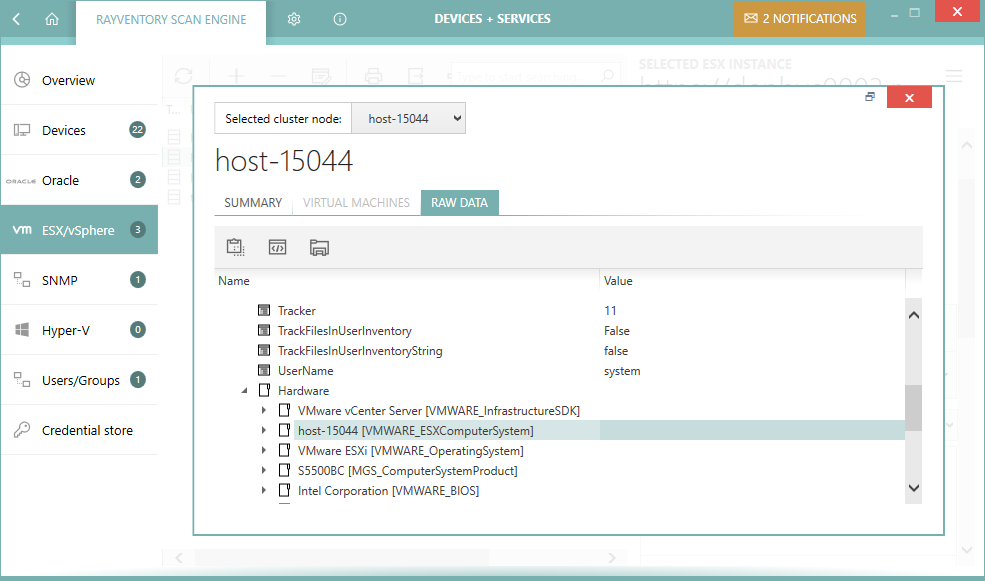
Task: Copy raw data to clipboard
Action: point(235,247)
